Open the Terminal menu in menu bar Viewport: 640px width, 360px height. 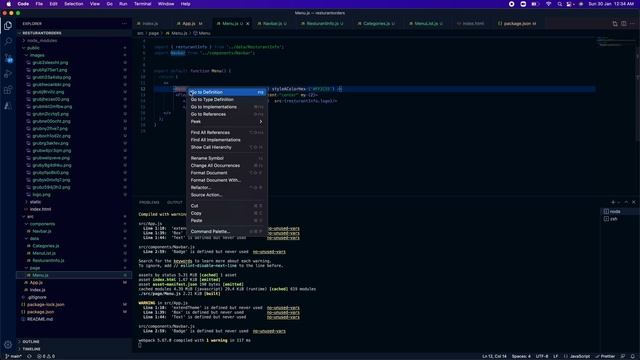click(x=142, y=4)
